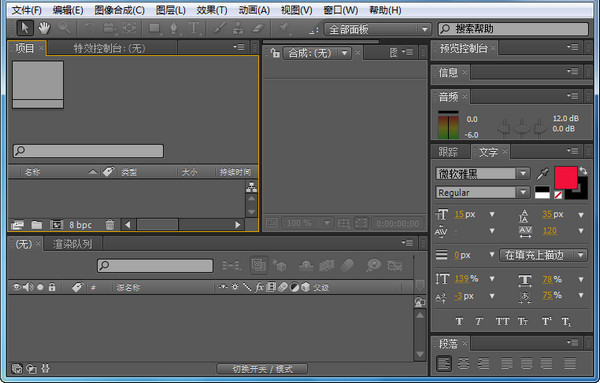Select the Hand tool
600x383 pixels.
(x=44, y=28)
